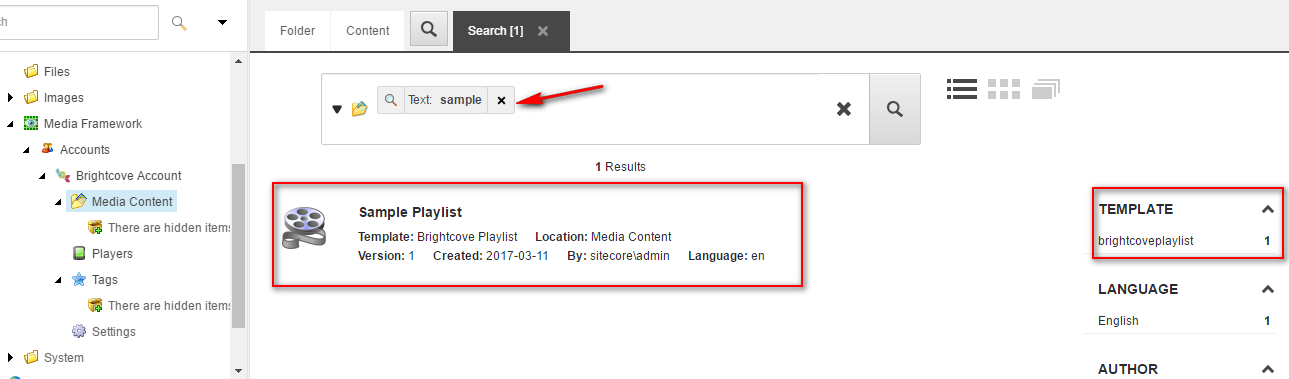The height and width of the screenshot is (379, 1289).
Task: Click the Images folder icon
Action: [32, 98]
